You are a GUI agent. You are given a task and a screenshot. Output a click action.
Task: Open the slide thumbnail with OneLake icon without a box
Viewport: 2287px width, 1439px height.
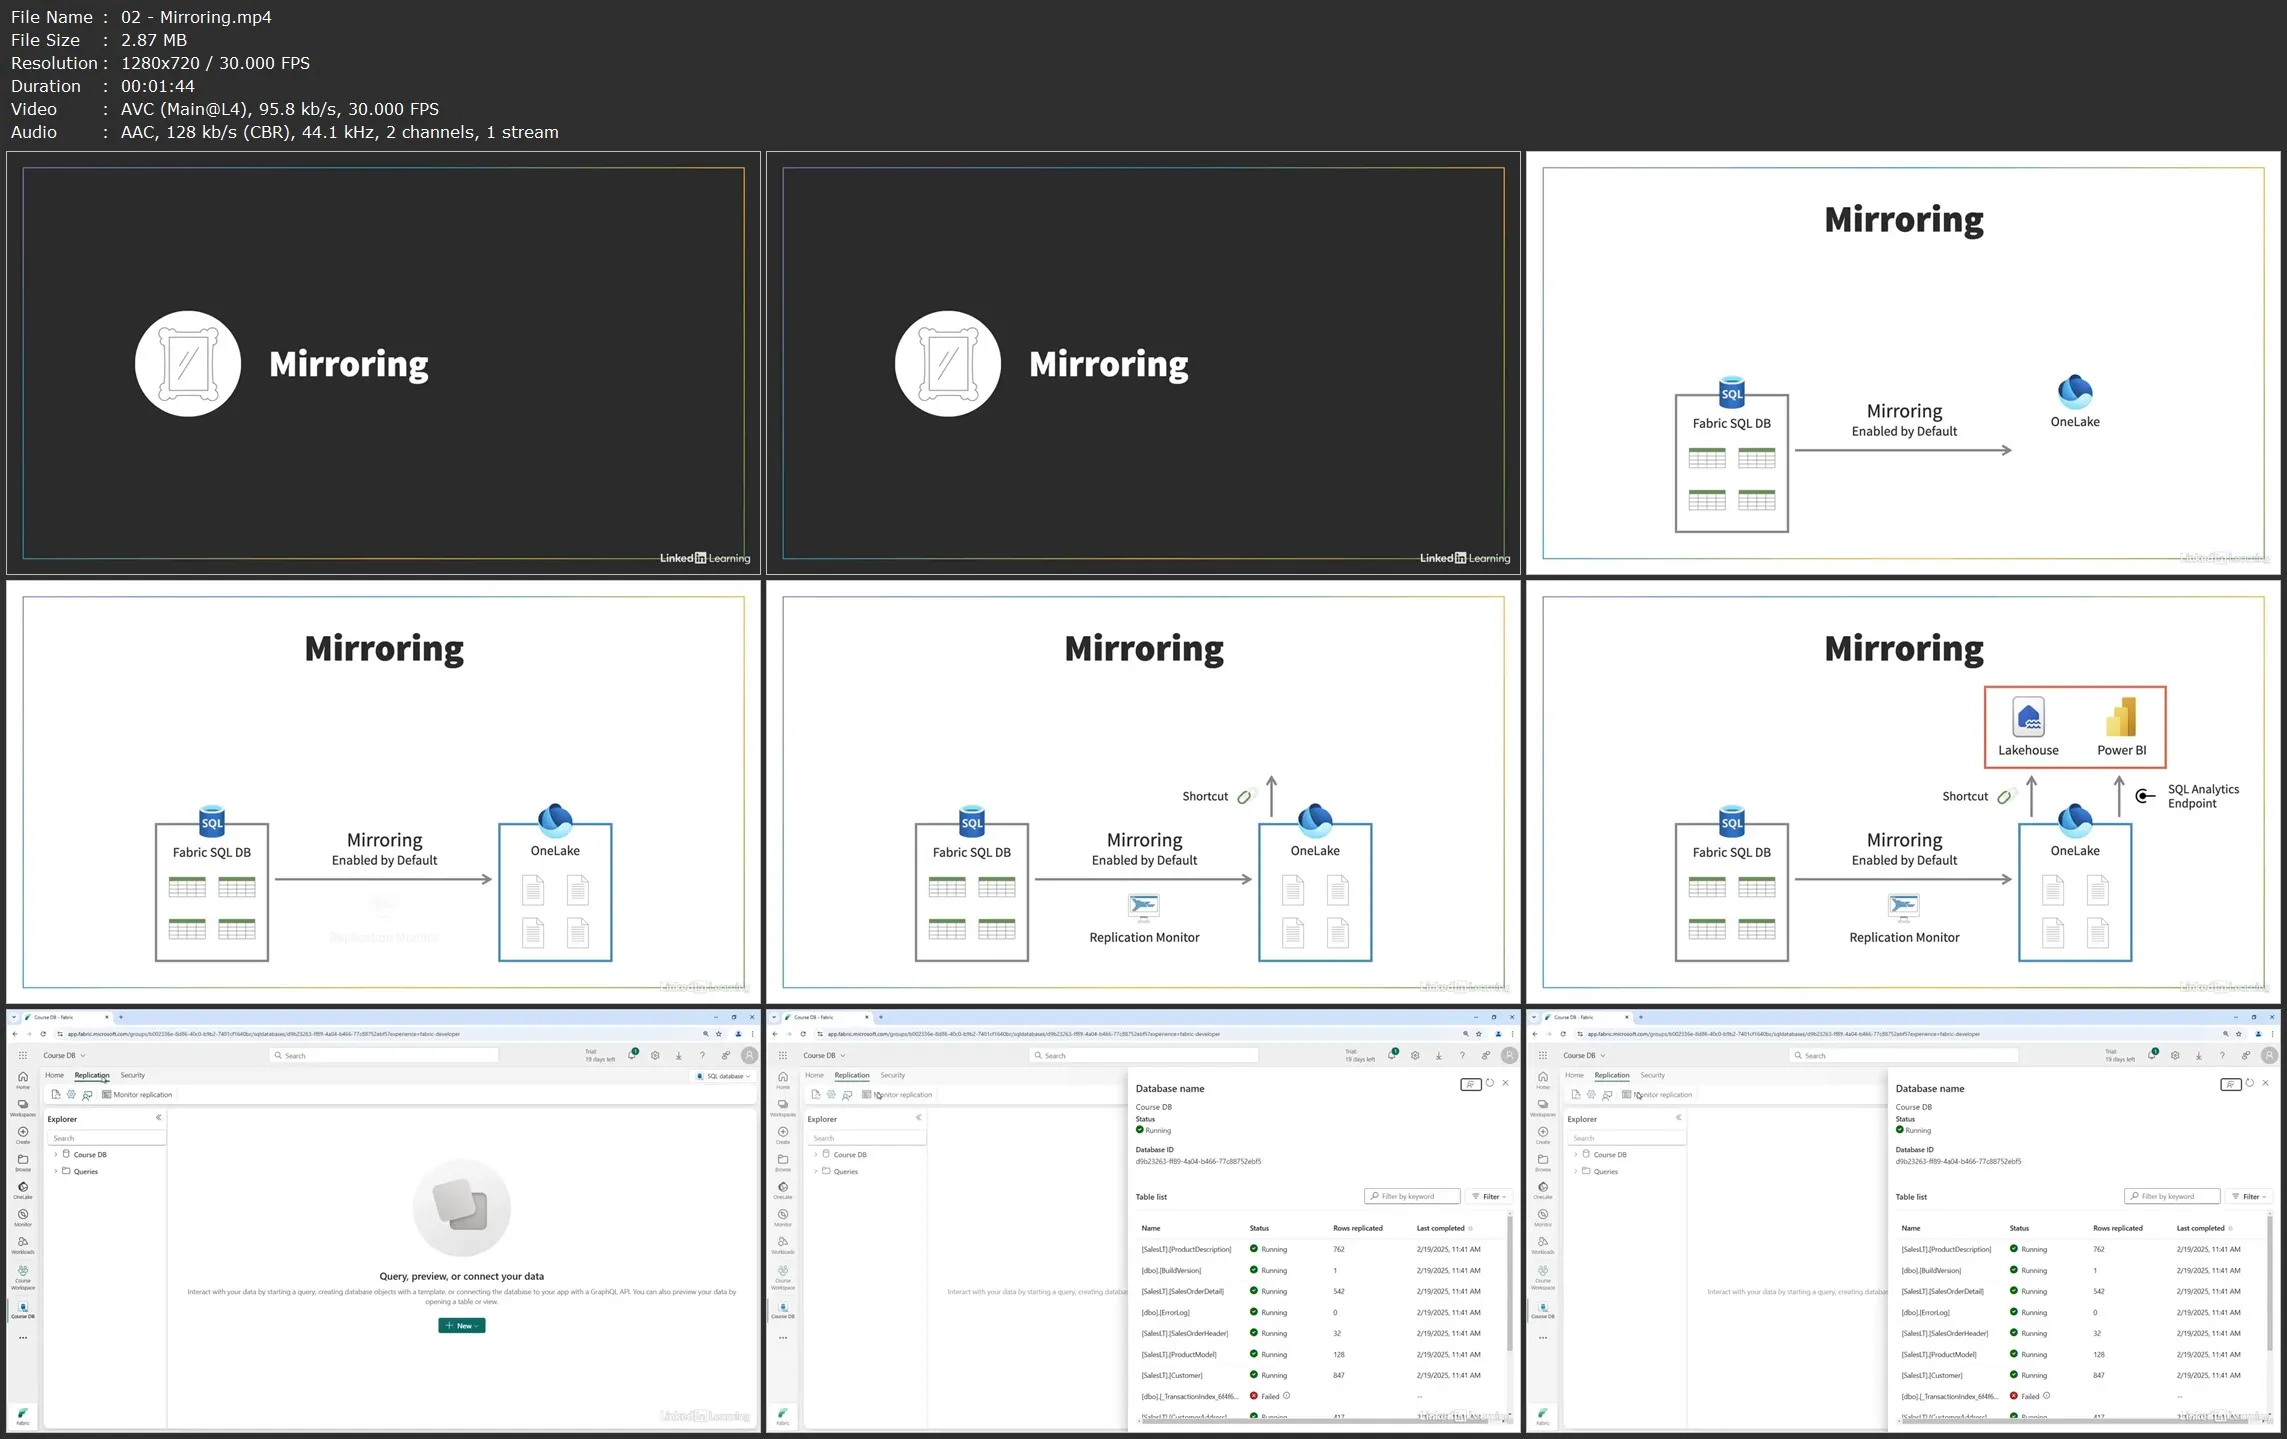(x=1903, y=363)
